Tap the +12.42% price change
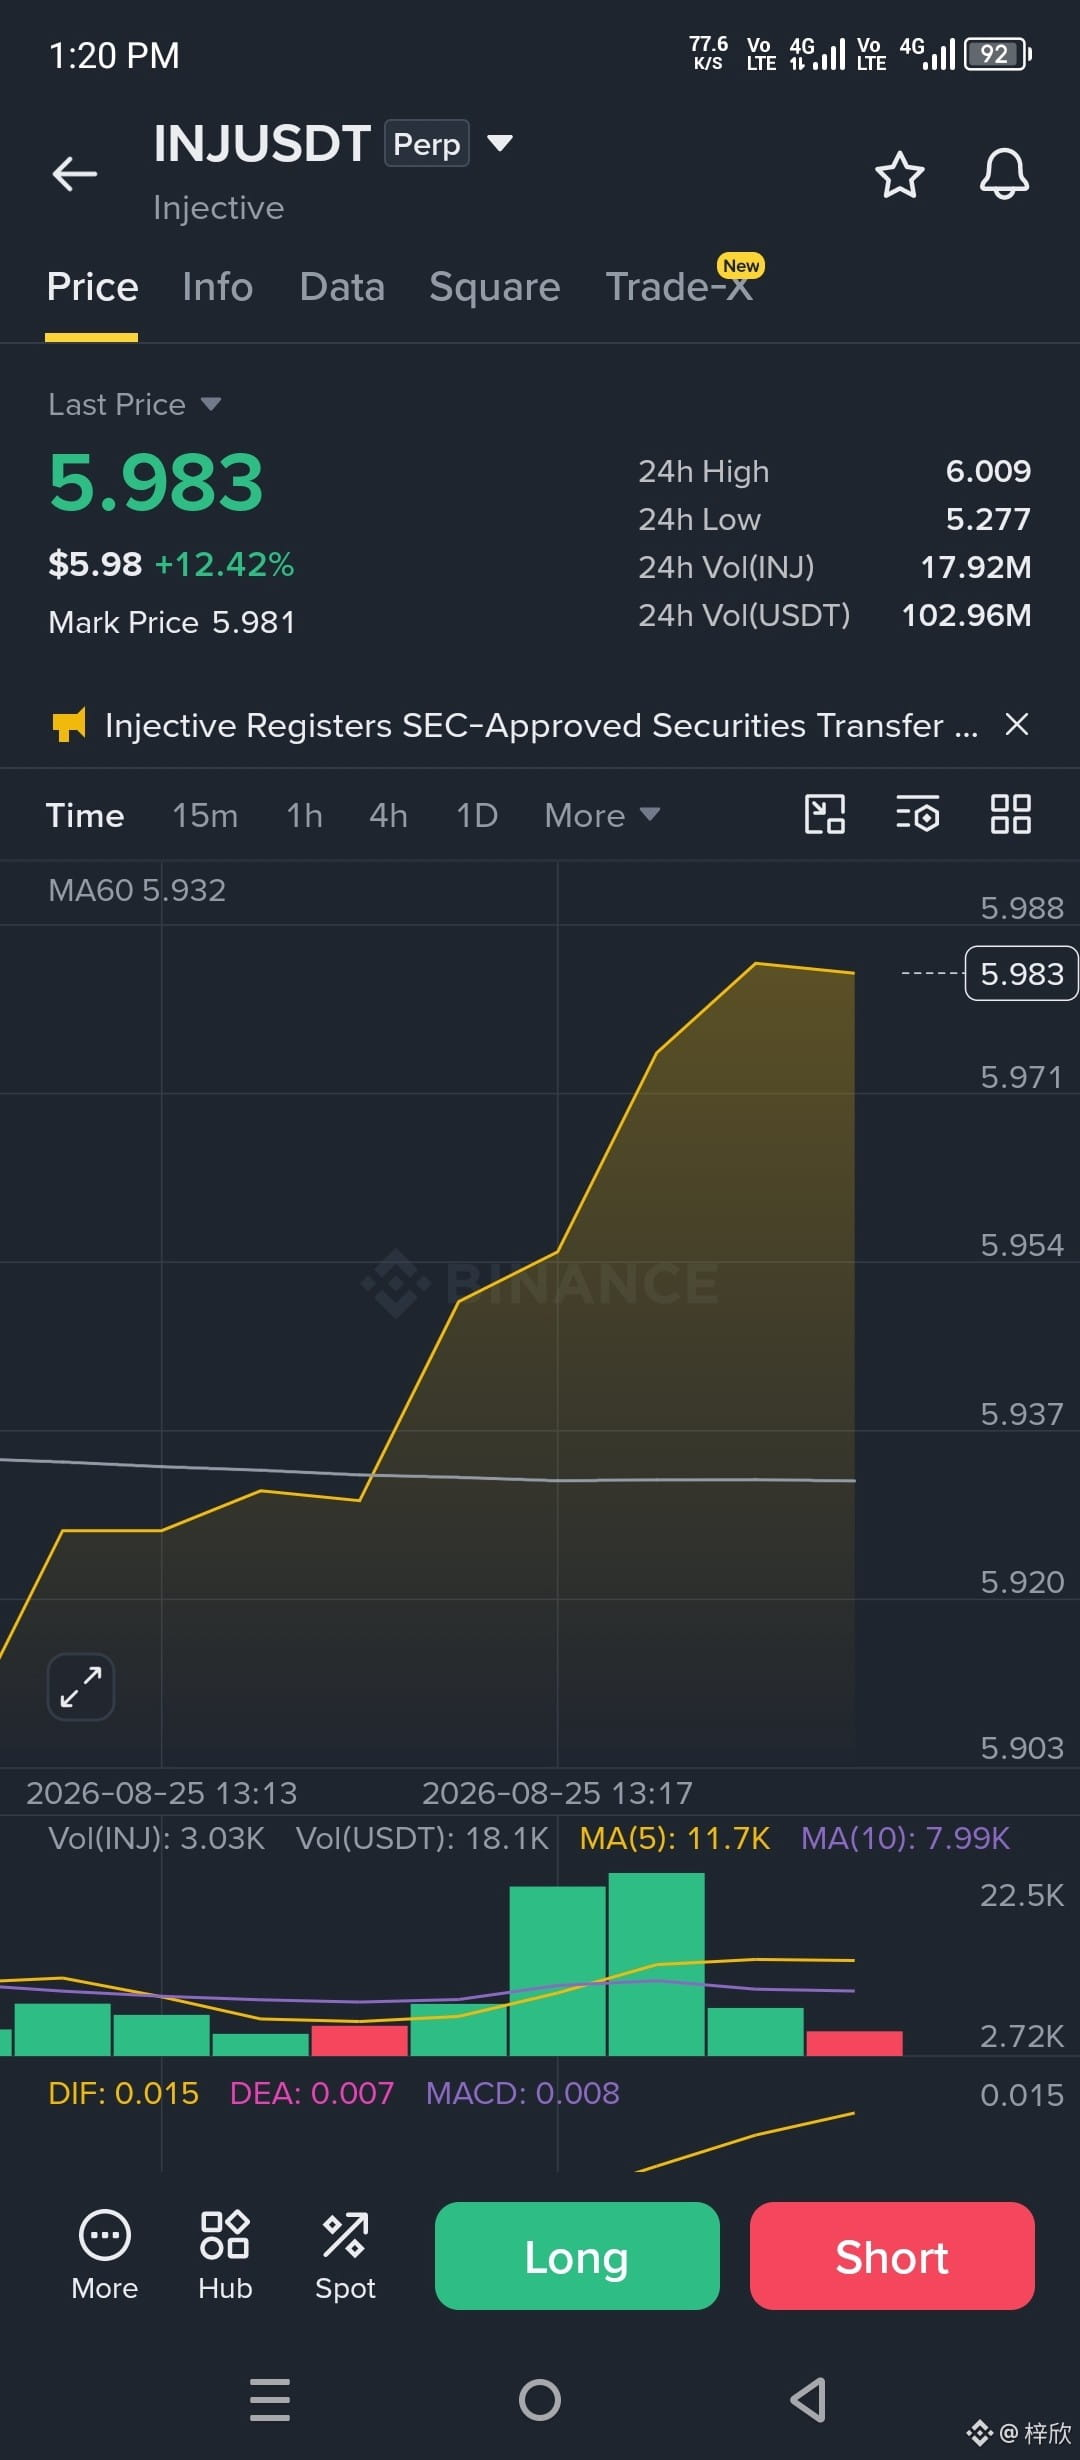This screenshot has height=2460, width=1080. (x=224, y=564)
